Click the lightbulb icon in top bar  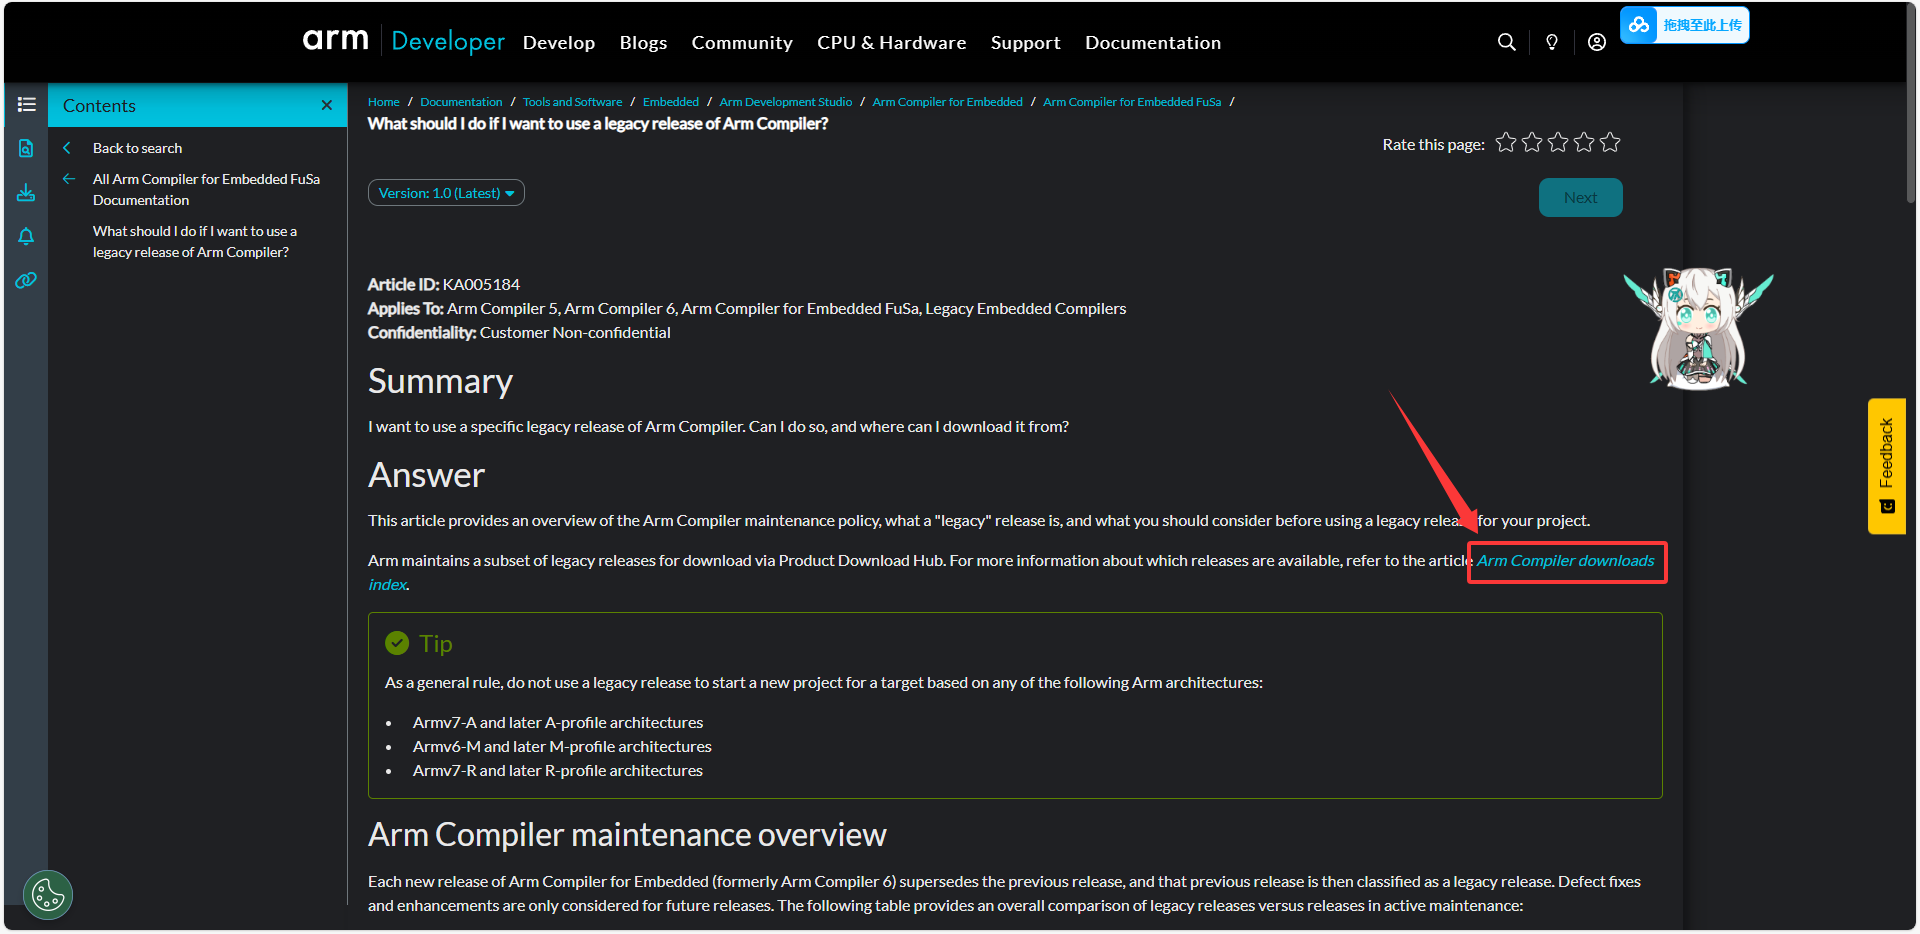pos(1552,42)
